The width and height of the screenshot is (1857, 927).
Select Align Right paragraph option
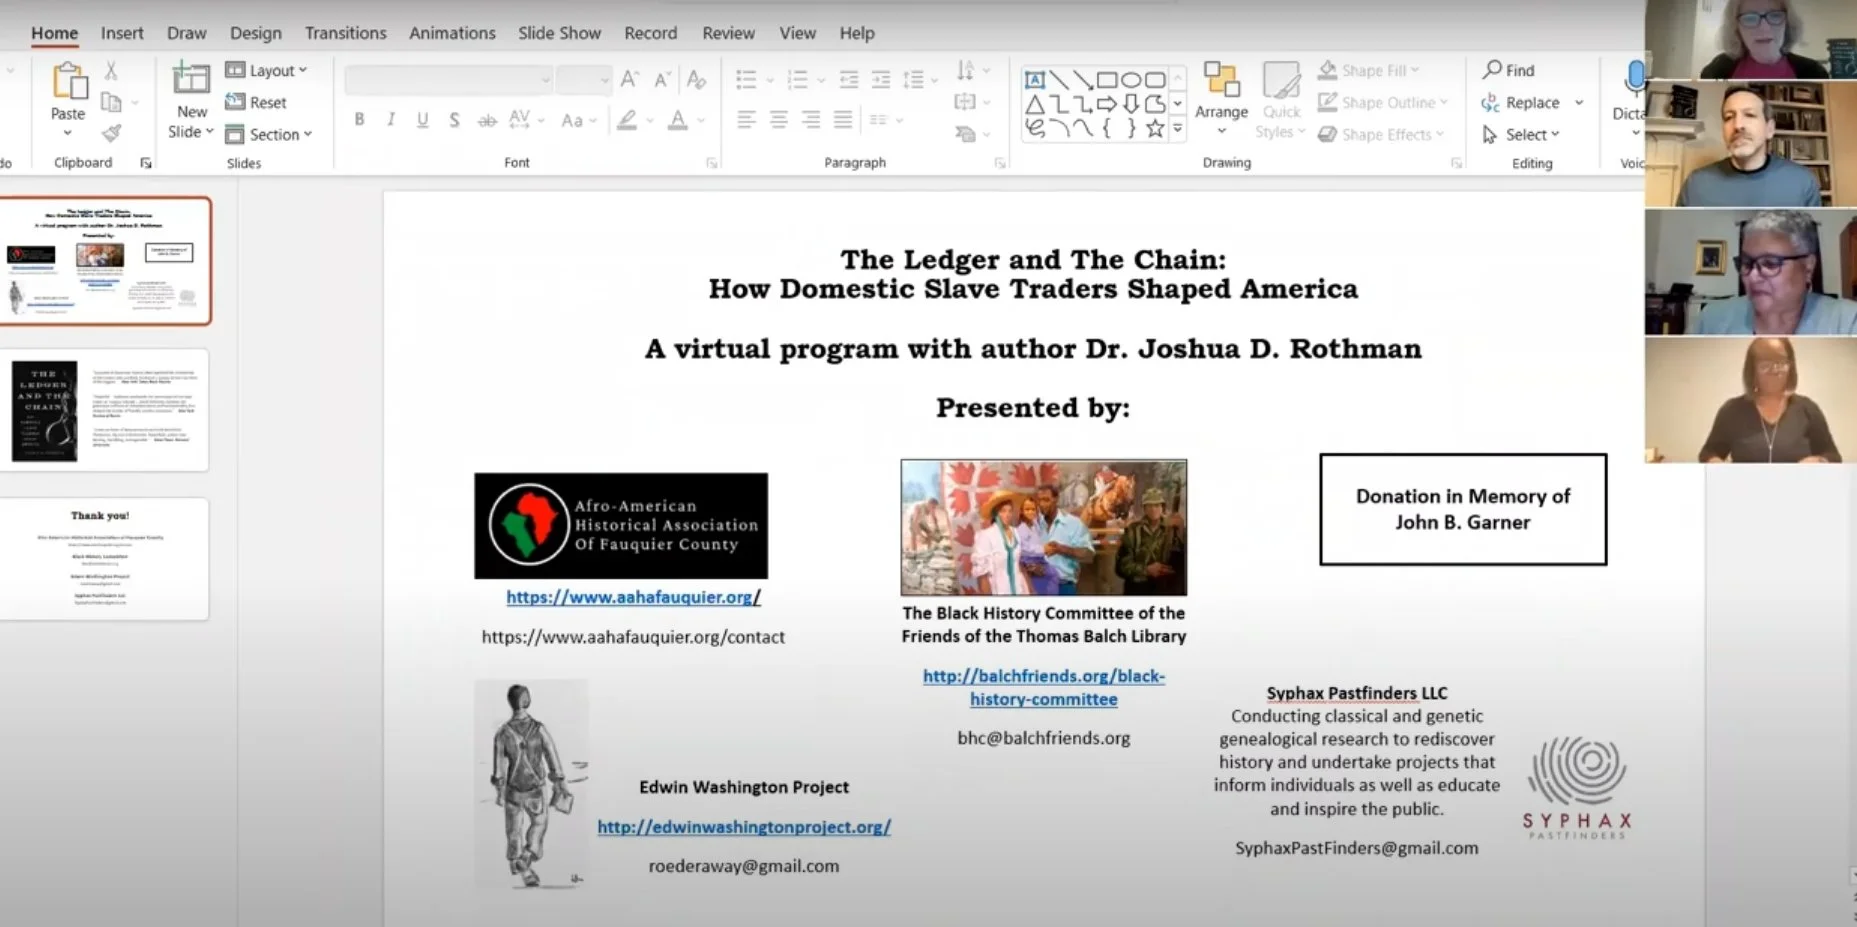pos(810,120)
